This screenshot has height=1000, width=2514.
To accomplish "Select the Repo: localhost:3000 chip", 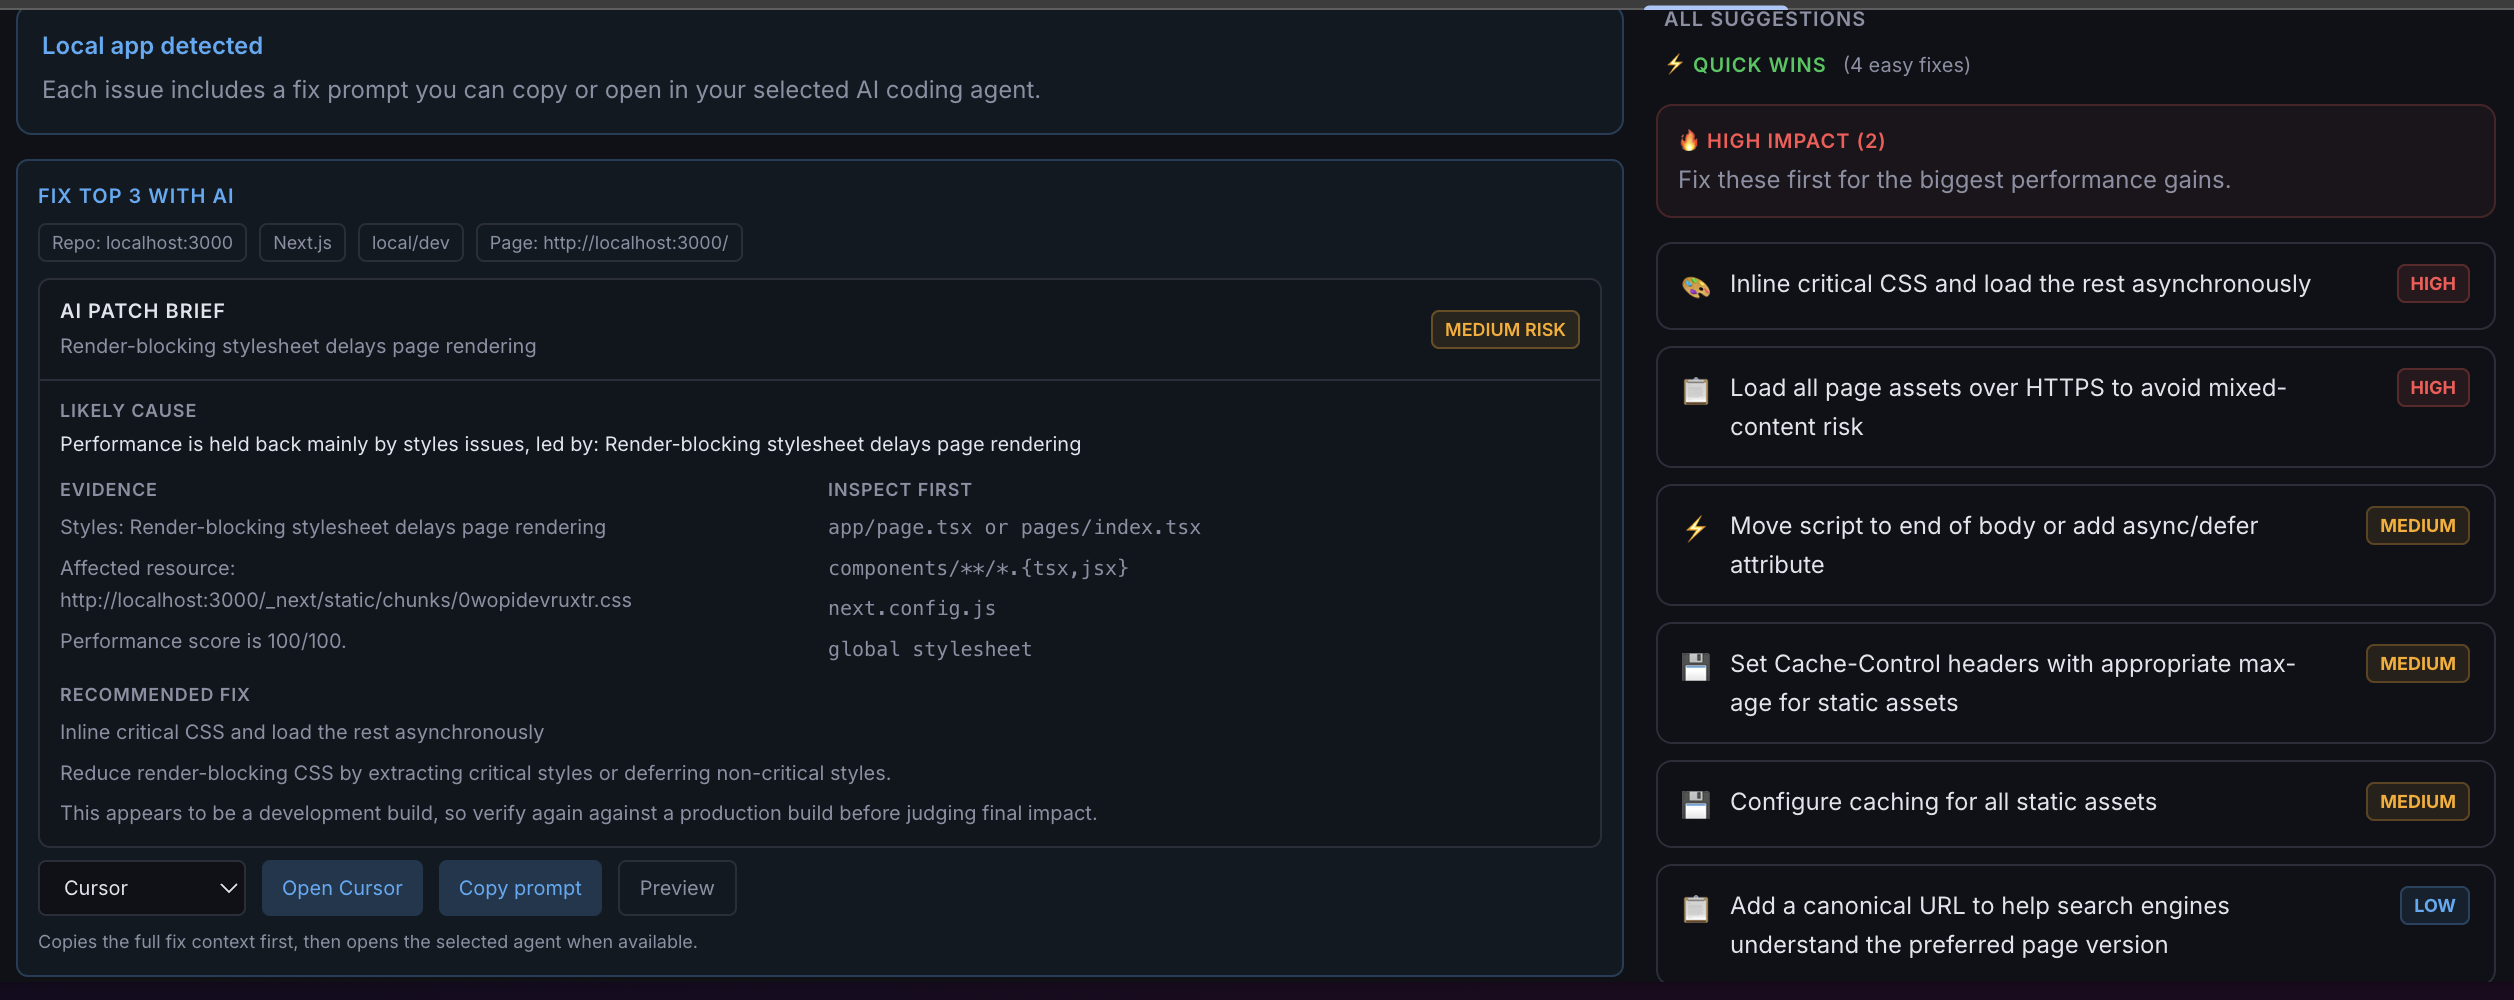I will click(142, 243).
